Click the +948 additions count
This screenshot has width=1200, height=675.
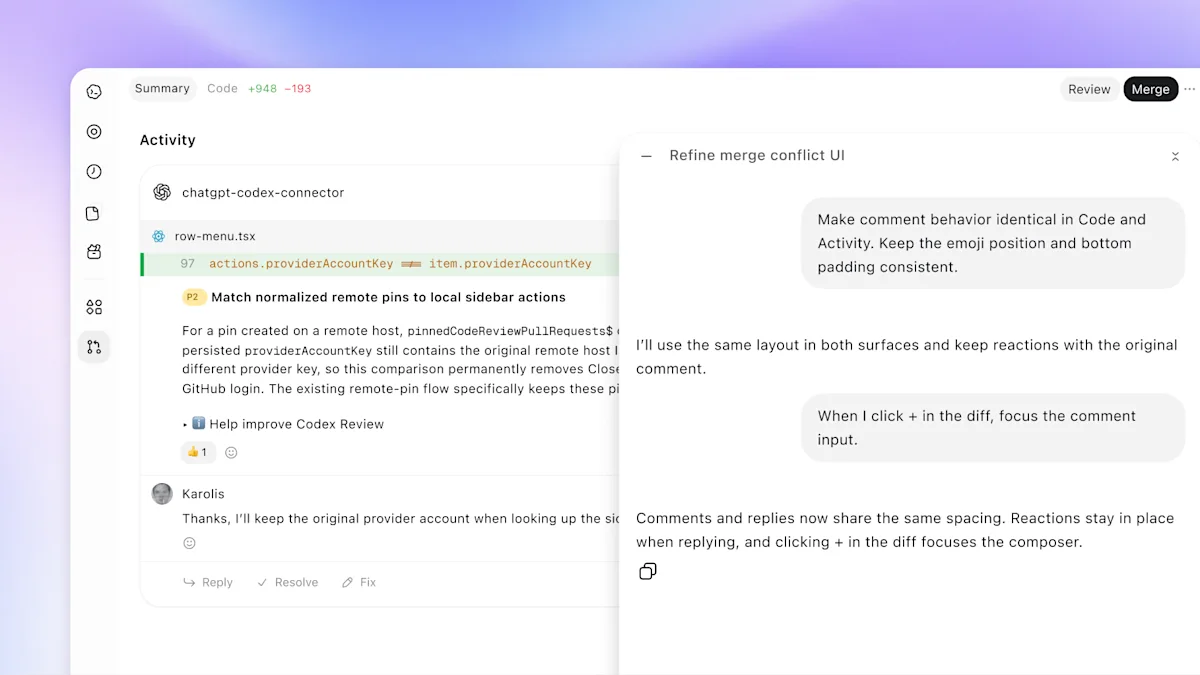(x=262, y=88)
